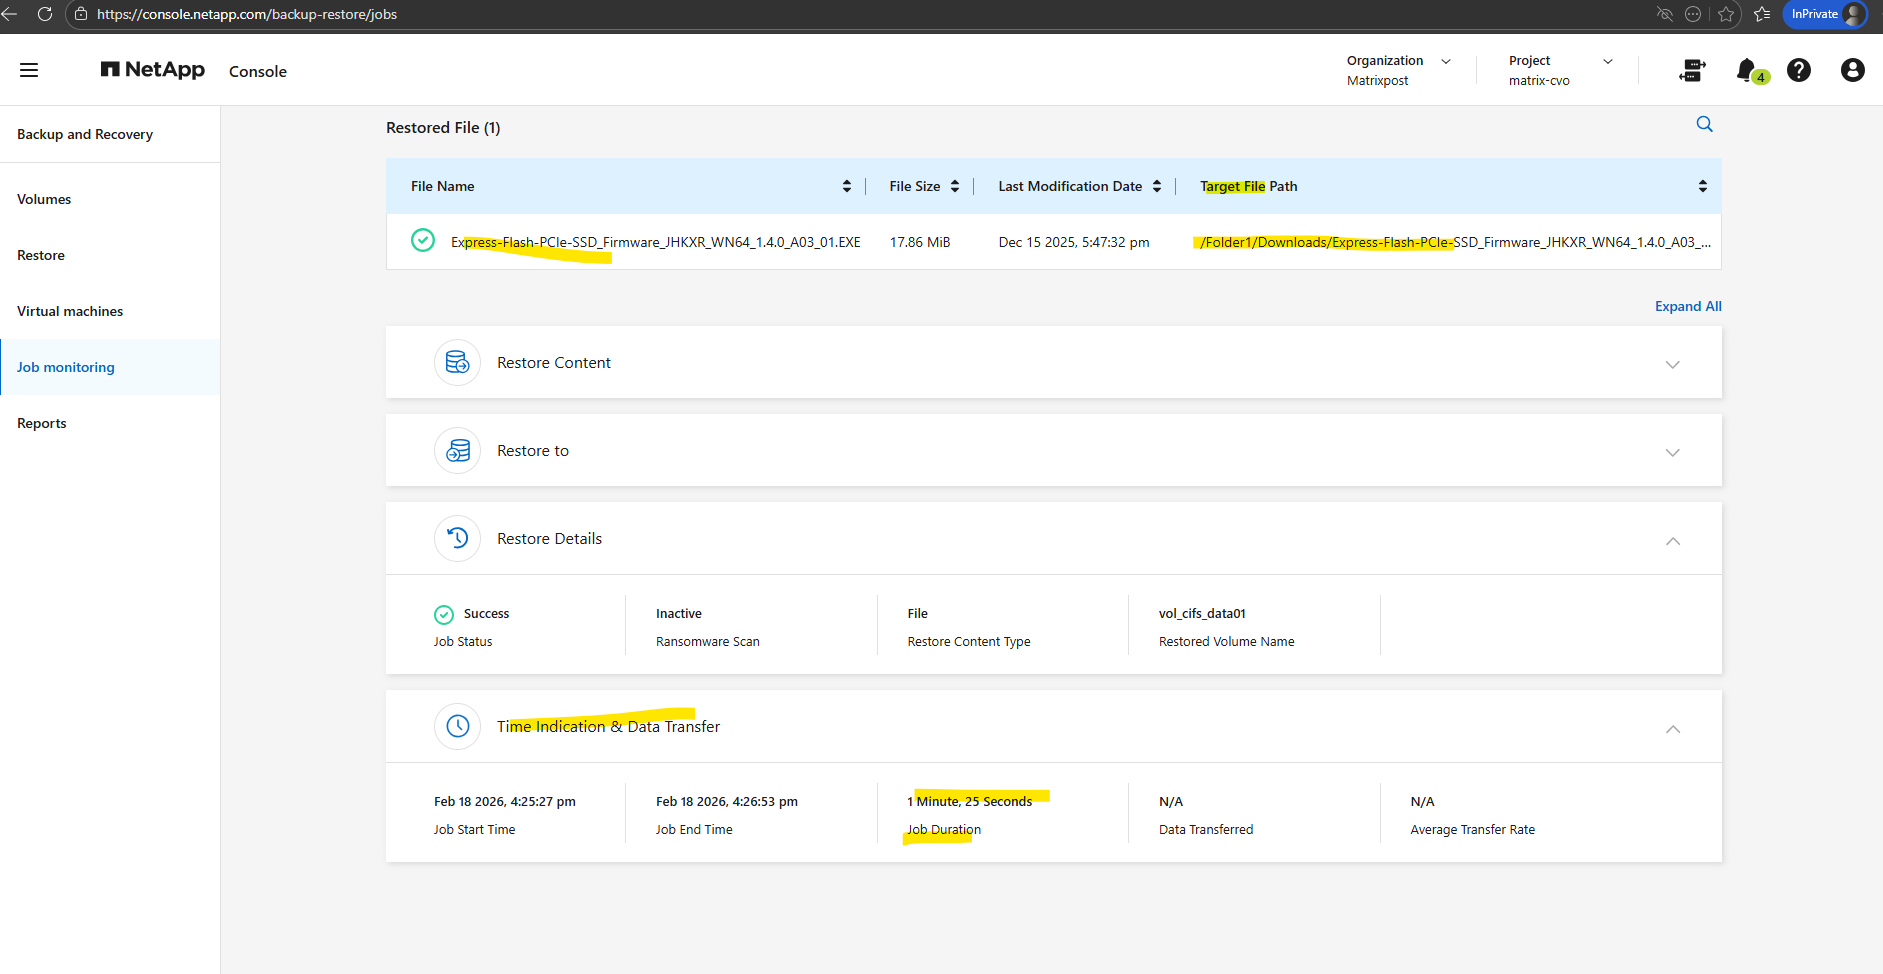
Task: Click the agents/connectors icon in header
Action: (x=1692, y=70)
